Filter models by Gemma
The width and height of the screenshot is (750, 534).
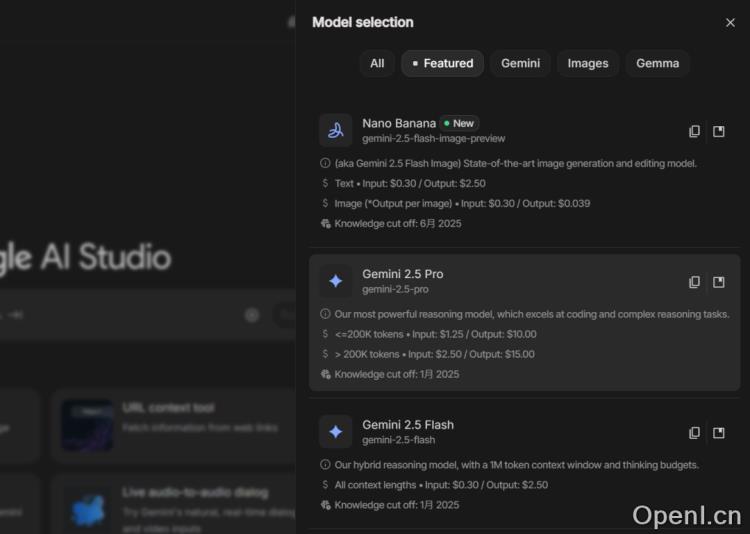[x=657, y=64]
